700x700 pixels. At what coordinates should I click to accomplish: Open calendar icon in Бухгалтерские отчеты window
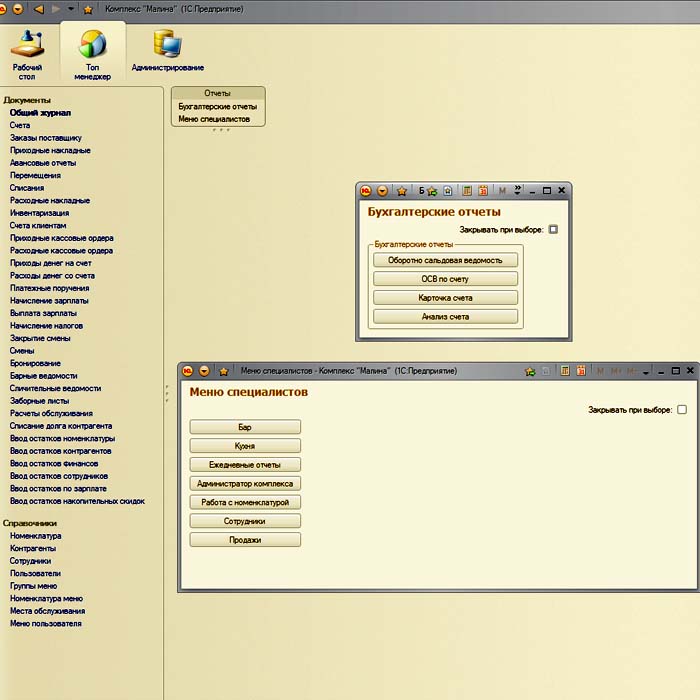(482, 190)
